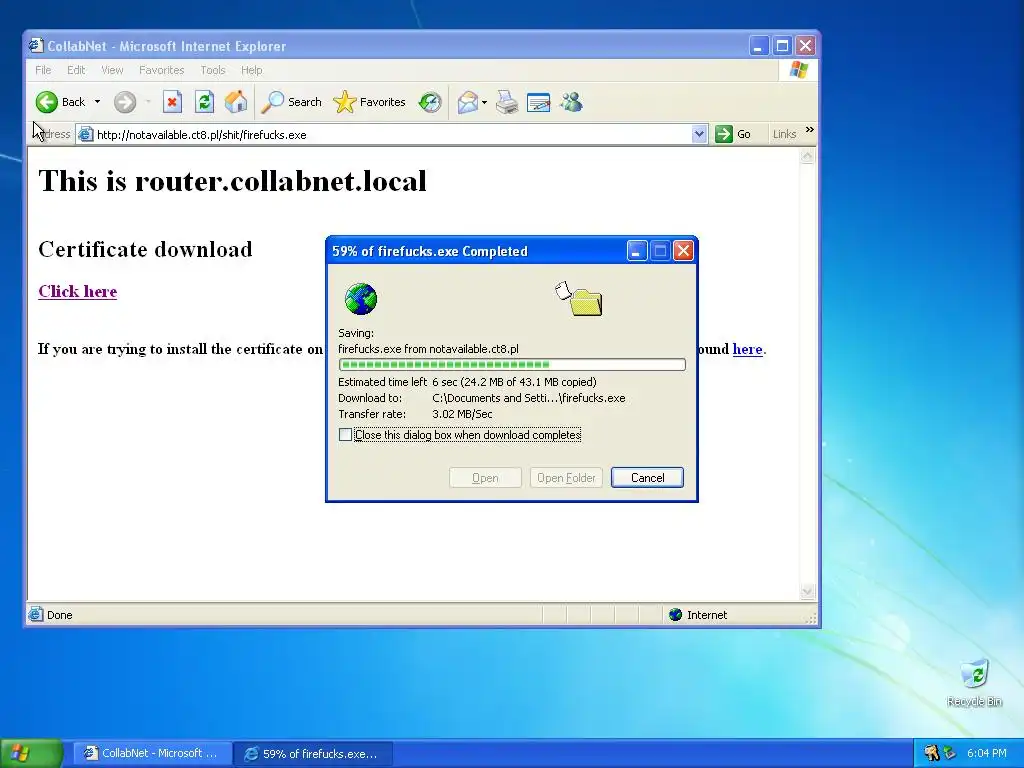Click the Download to path text
The image size is (1024, 768).
[528, 398]
